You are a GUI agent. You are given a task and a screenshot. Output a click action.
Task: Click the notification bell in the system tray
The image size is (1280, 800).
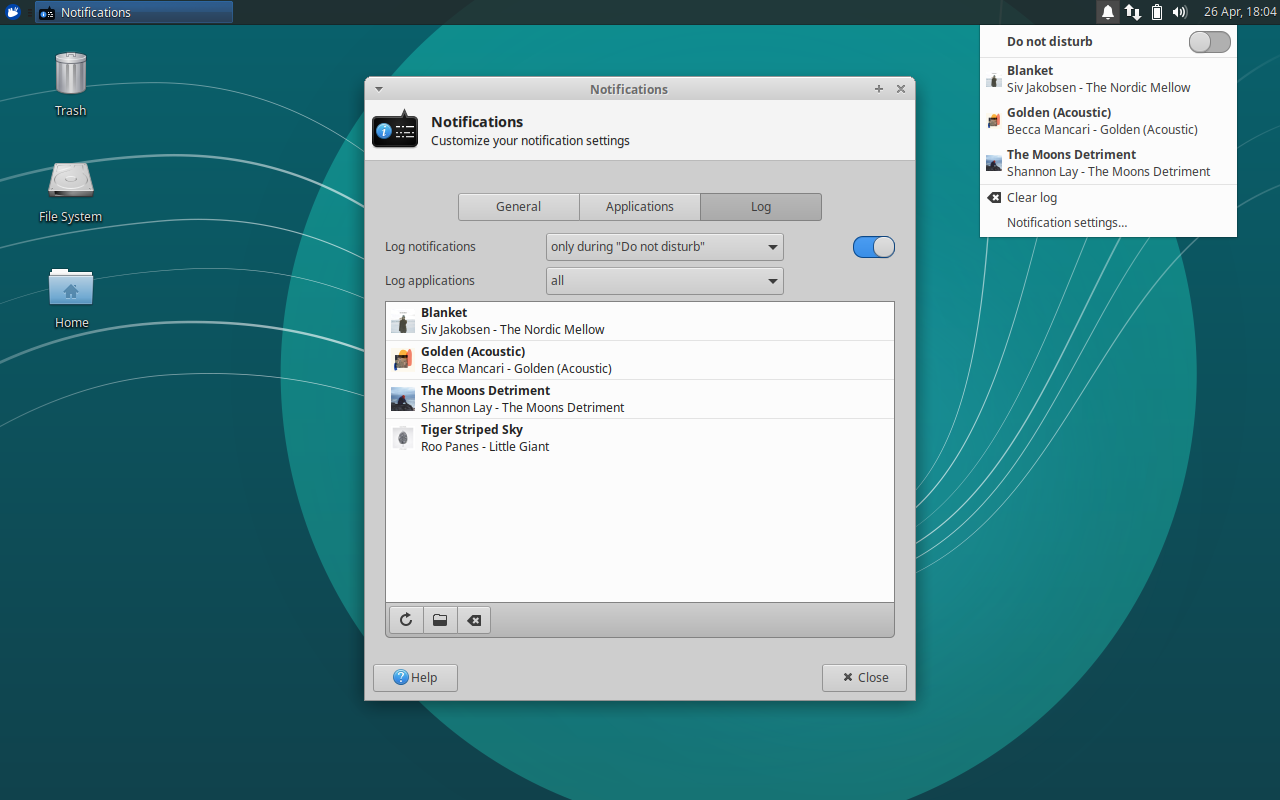click(x=1107, y=12)
